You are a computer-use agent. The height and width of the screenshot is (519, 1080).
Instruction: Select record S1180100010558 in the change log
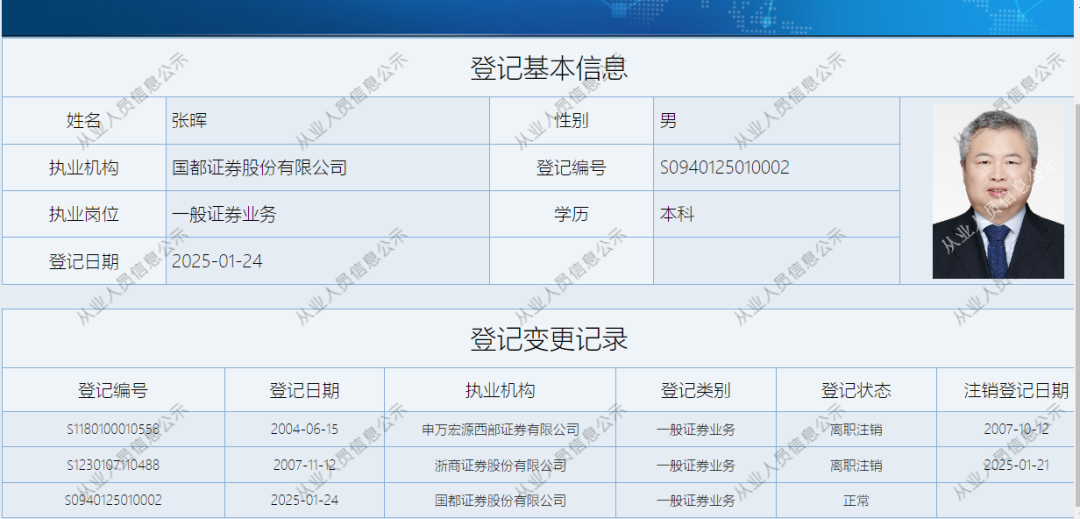click(113, 430)
